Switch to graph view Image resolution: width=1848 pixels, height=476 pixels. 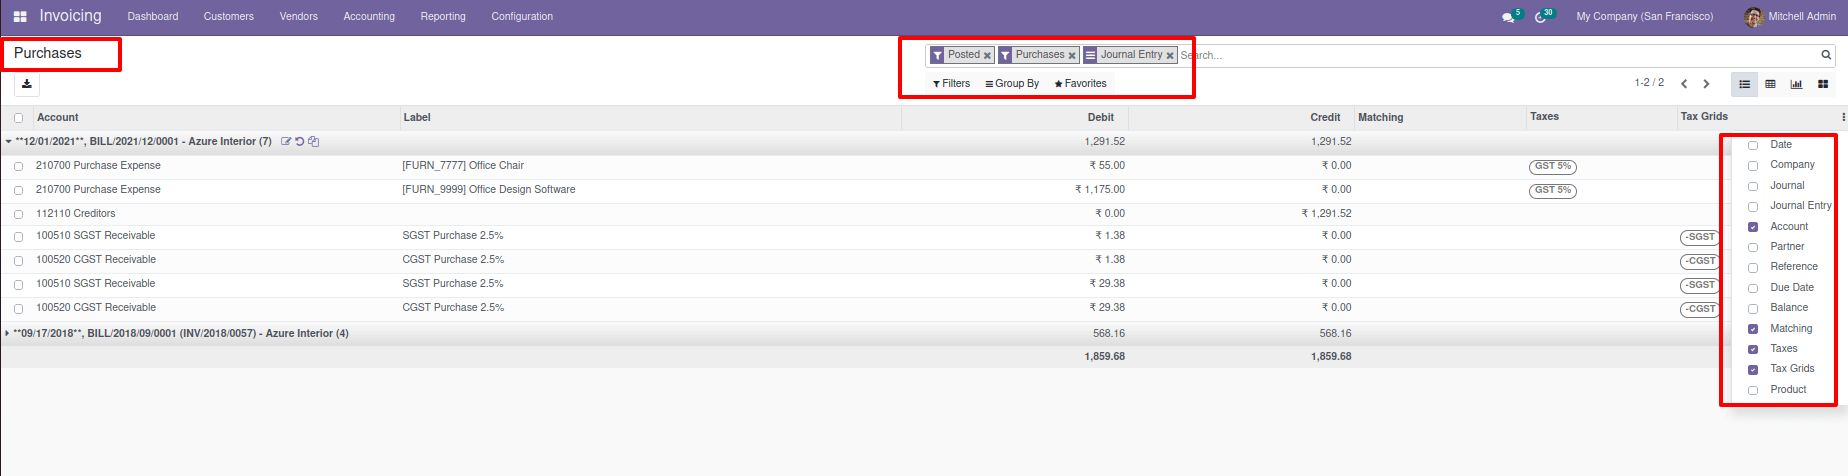pyautogui.click(x=1796, y=84)
